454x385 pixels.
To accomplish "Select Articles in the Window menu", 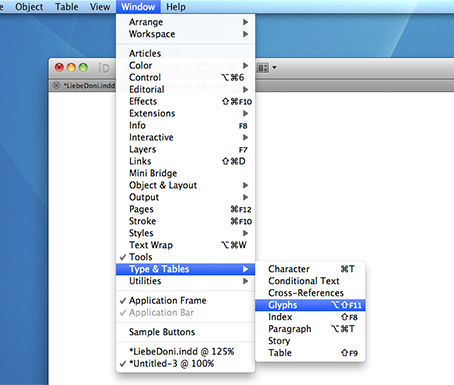I will (185, 53).
